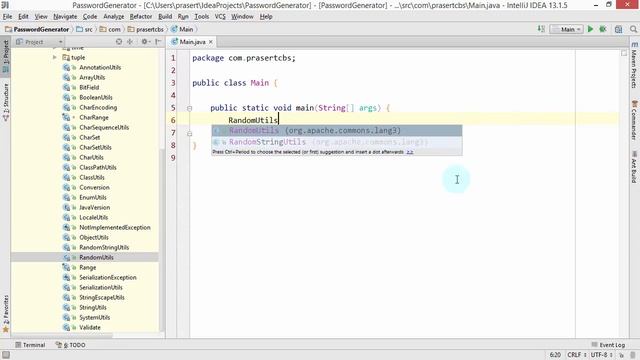This screenshot has width=640, height=360.
Task: Select EnumUtils class in the tree
Action: pos(93,198)
